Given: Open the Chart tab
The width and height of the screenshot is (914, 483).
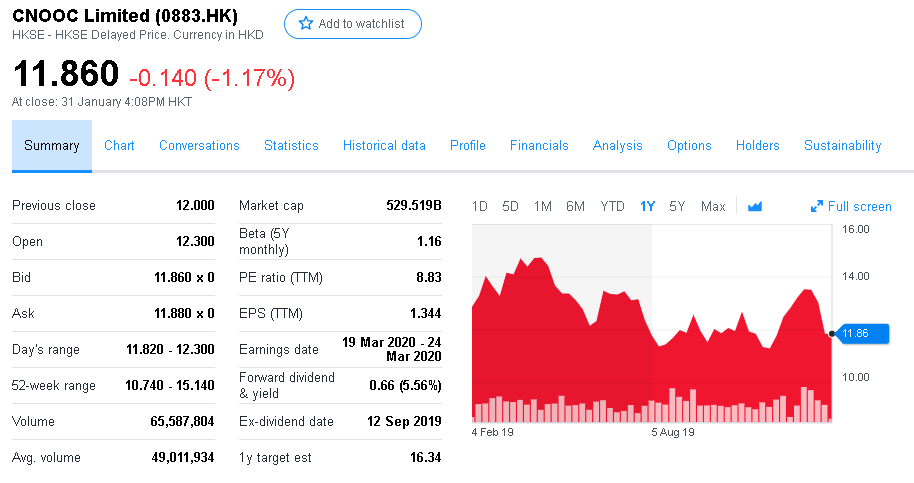Looking at the screenshot, I should coord(119,146).
